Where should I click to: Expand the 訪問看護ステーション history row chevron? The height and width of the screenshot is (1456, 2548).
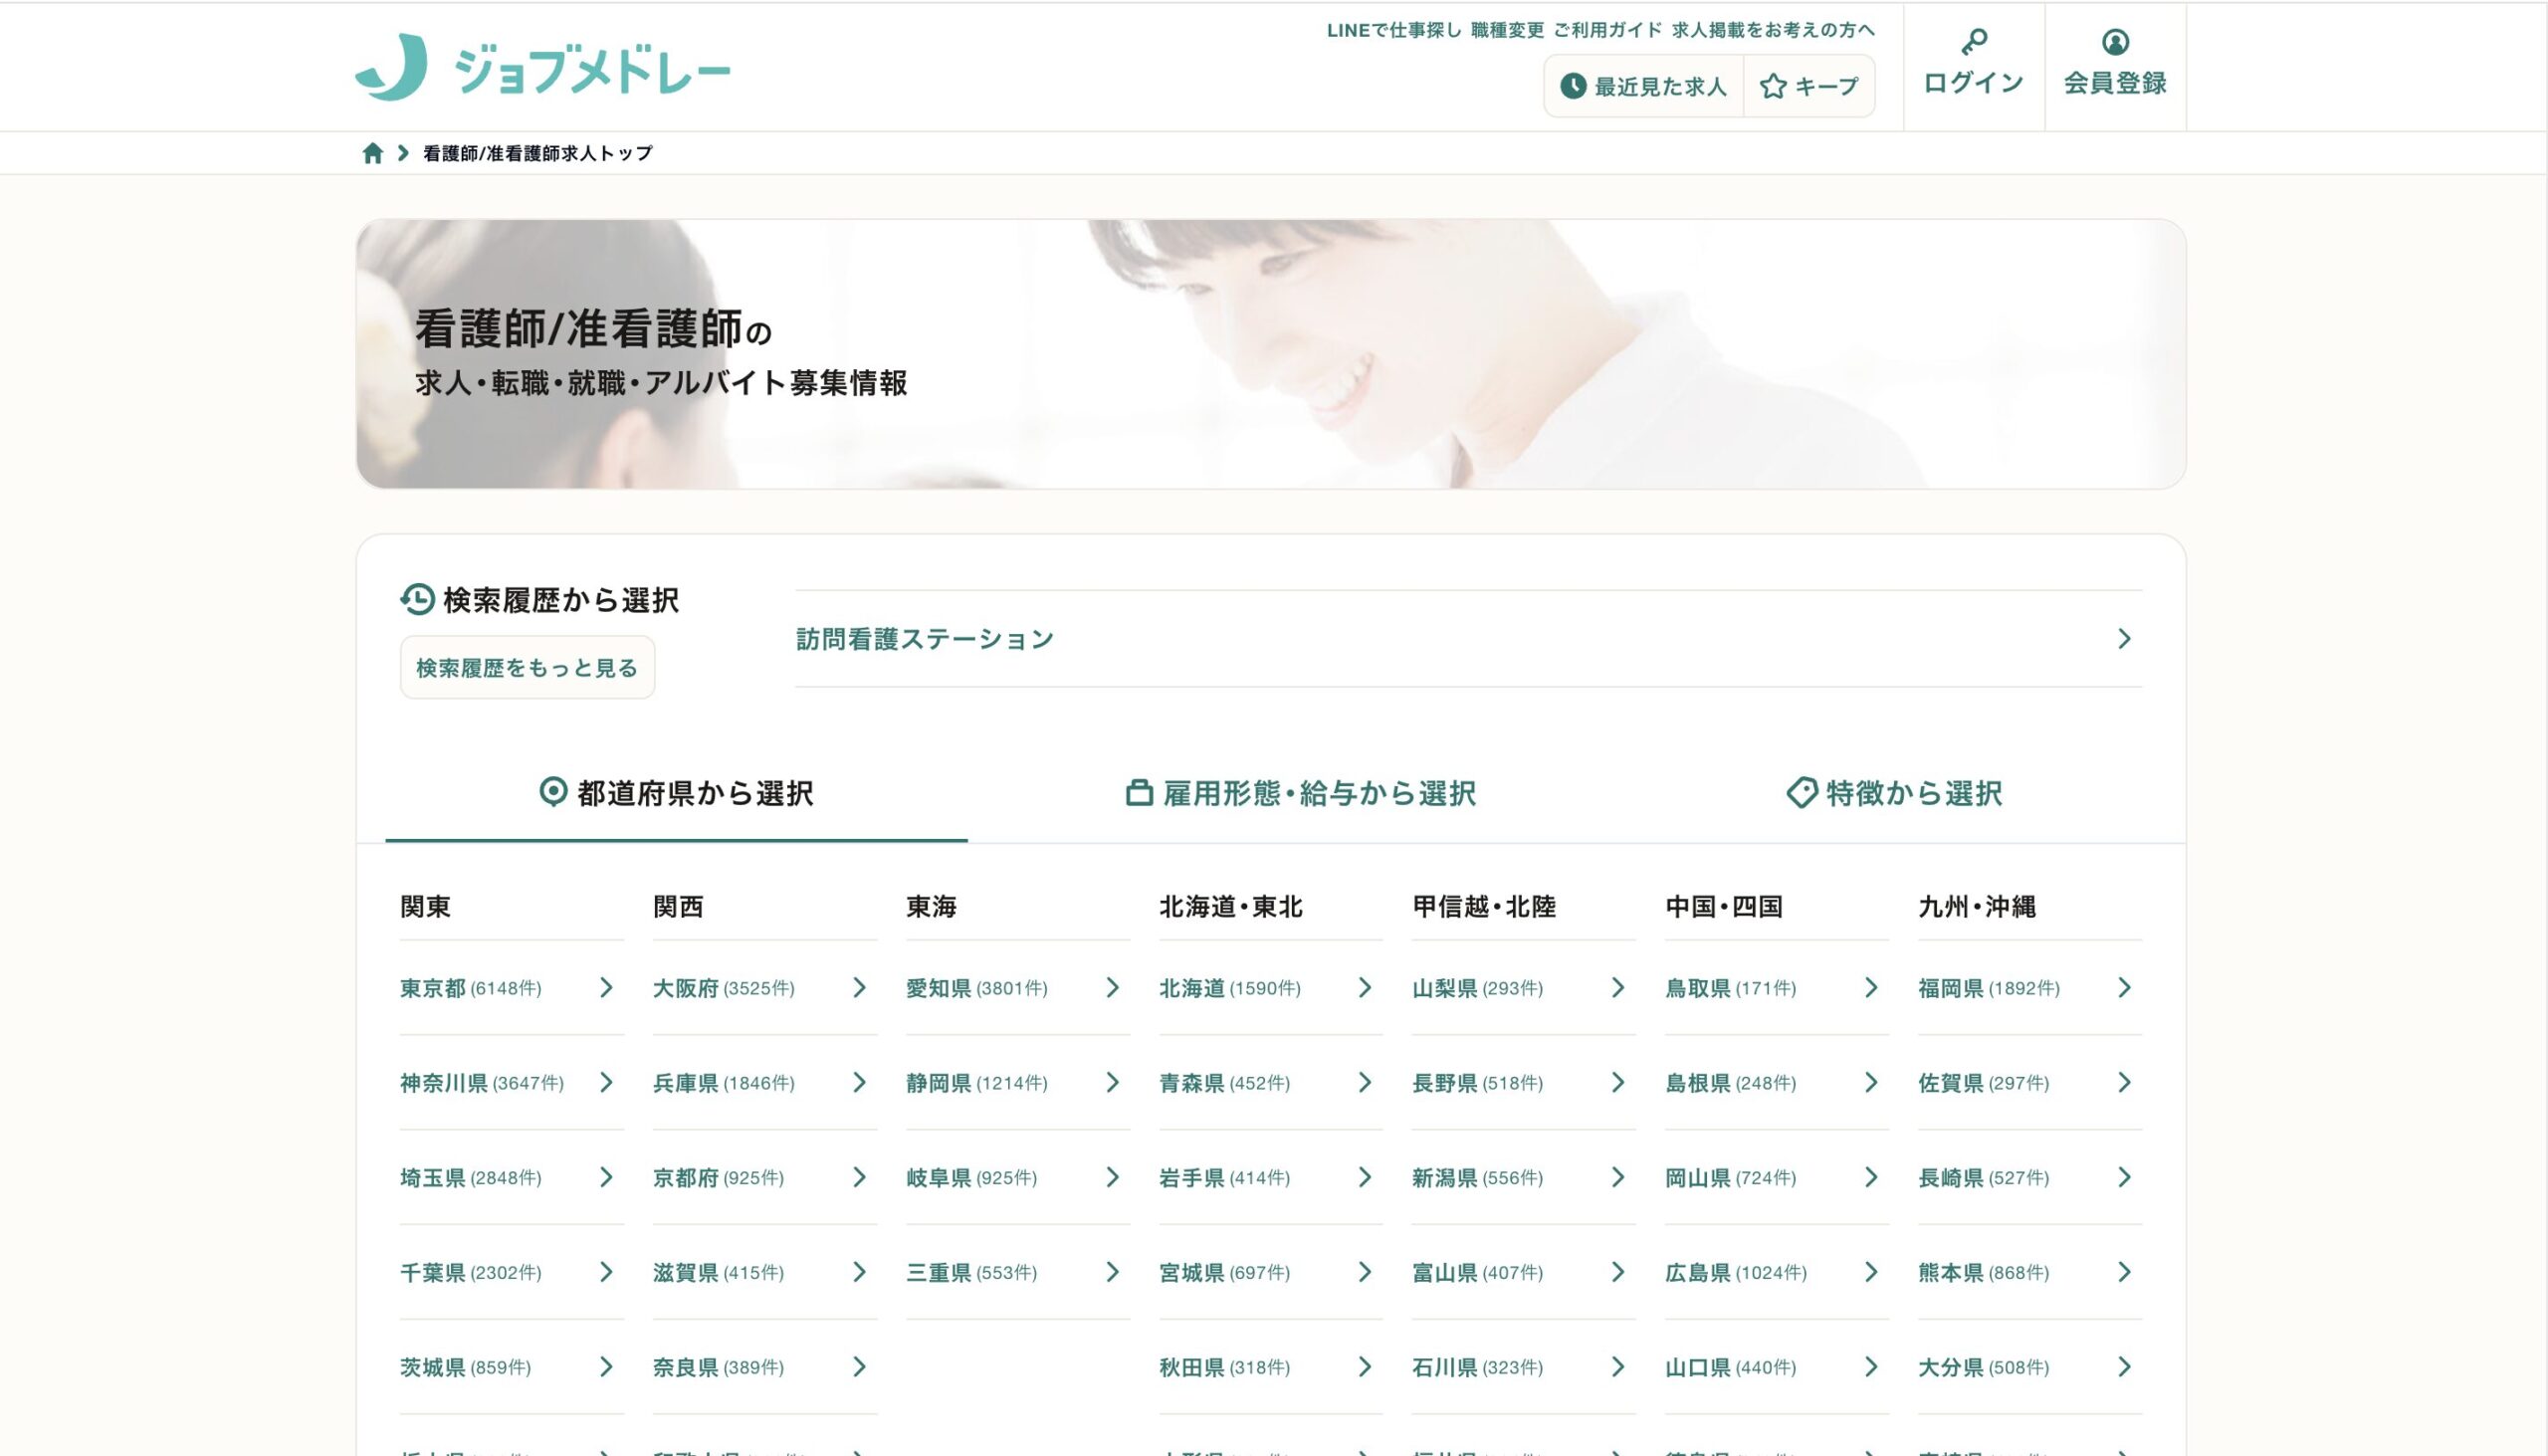click(x=2124, y=639)
